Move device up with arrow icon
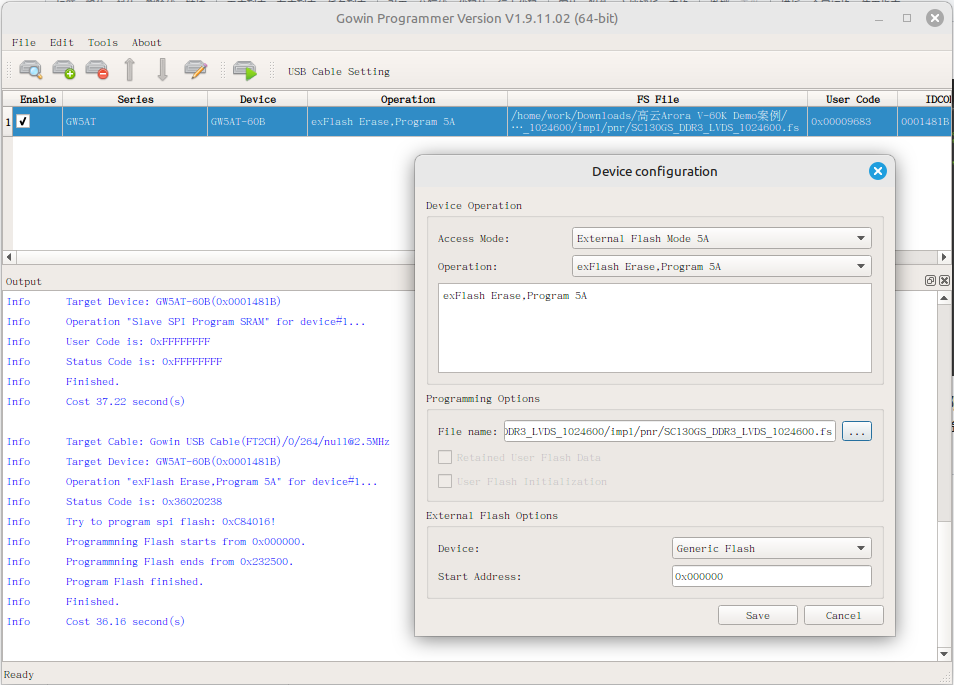 [x=130, y=70]
